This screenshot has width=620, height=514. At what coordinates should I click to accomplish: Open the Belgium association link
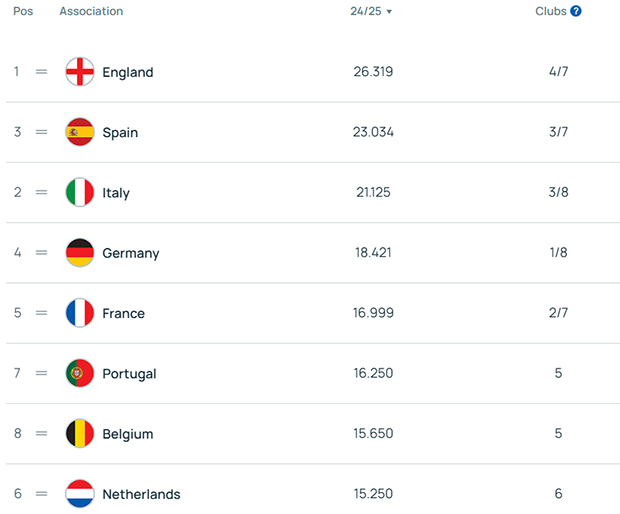click(x=128, y=434)
